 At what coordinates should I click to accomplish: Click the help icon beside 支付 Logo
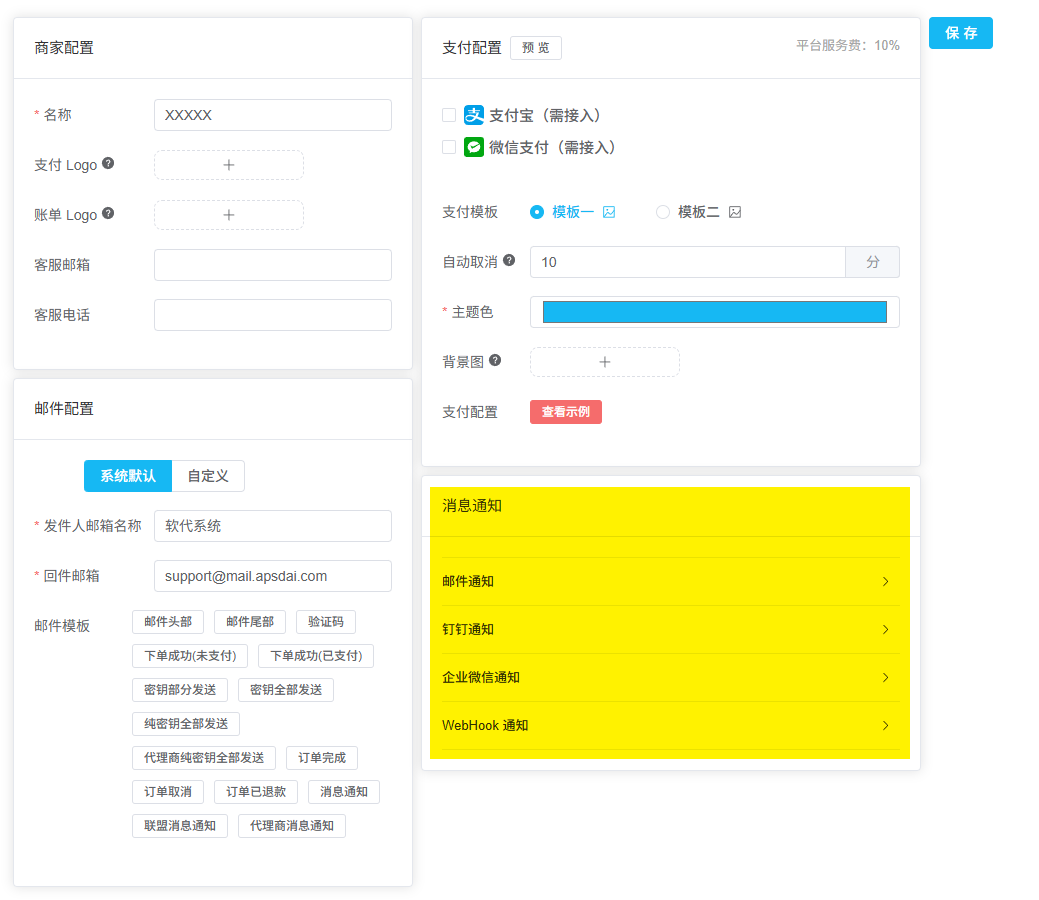(x=107, y=163)
